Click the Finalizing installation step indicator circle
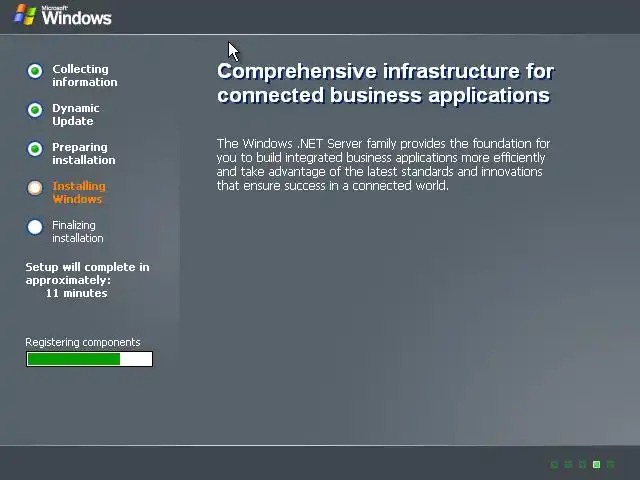640x480 pixels. tap(35, 227)
